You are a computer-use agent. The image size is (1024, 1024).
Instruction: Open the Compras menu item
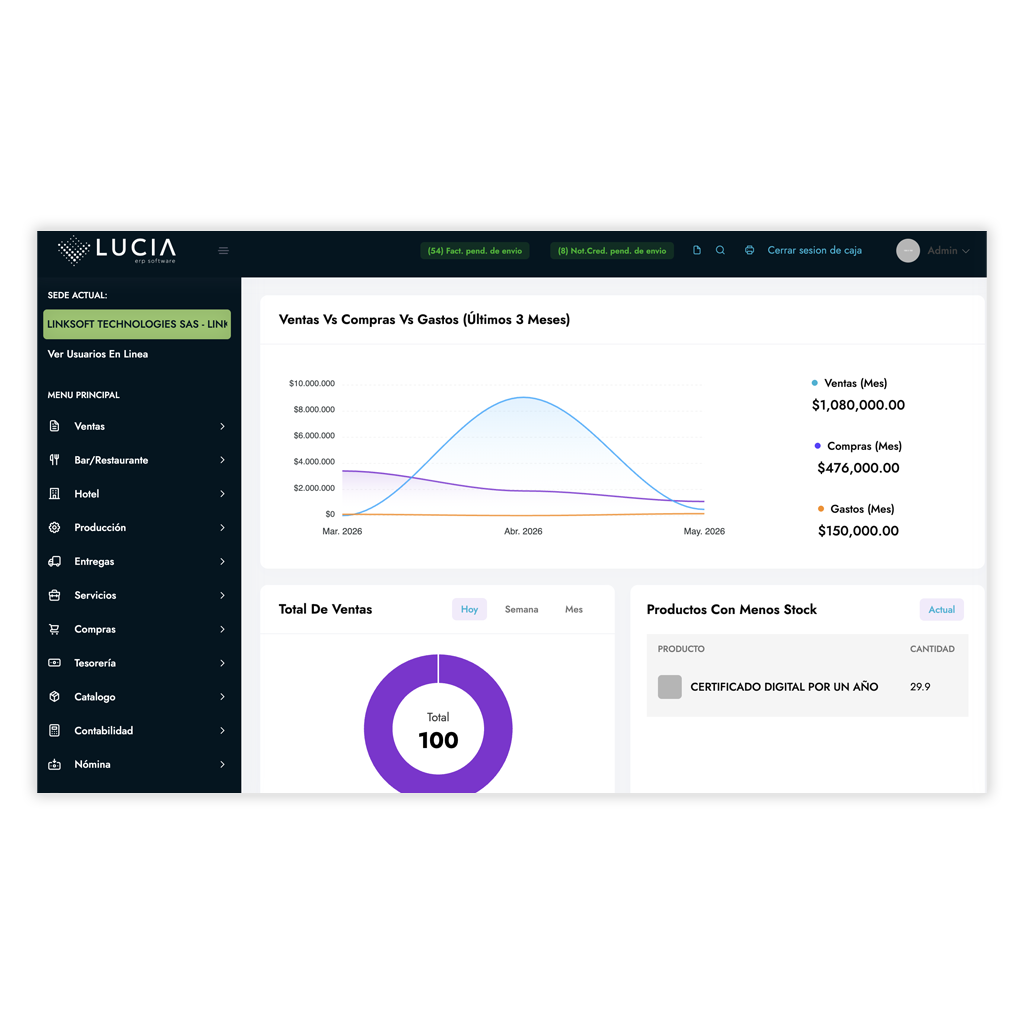click(x=138, y=629)
